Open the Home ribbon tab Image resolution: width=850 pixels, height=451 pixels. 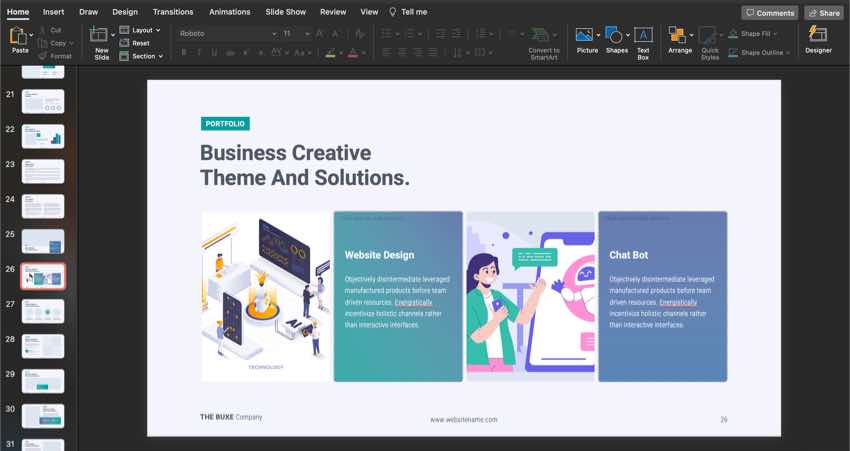18,11
